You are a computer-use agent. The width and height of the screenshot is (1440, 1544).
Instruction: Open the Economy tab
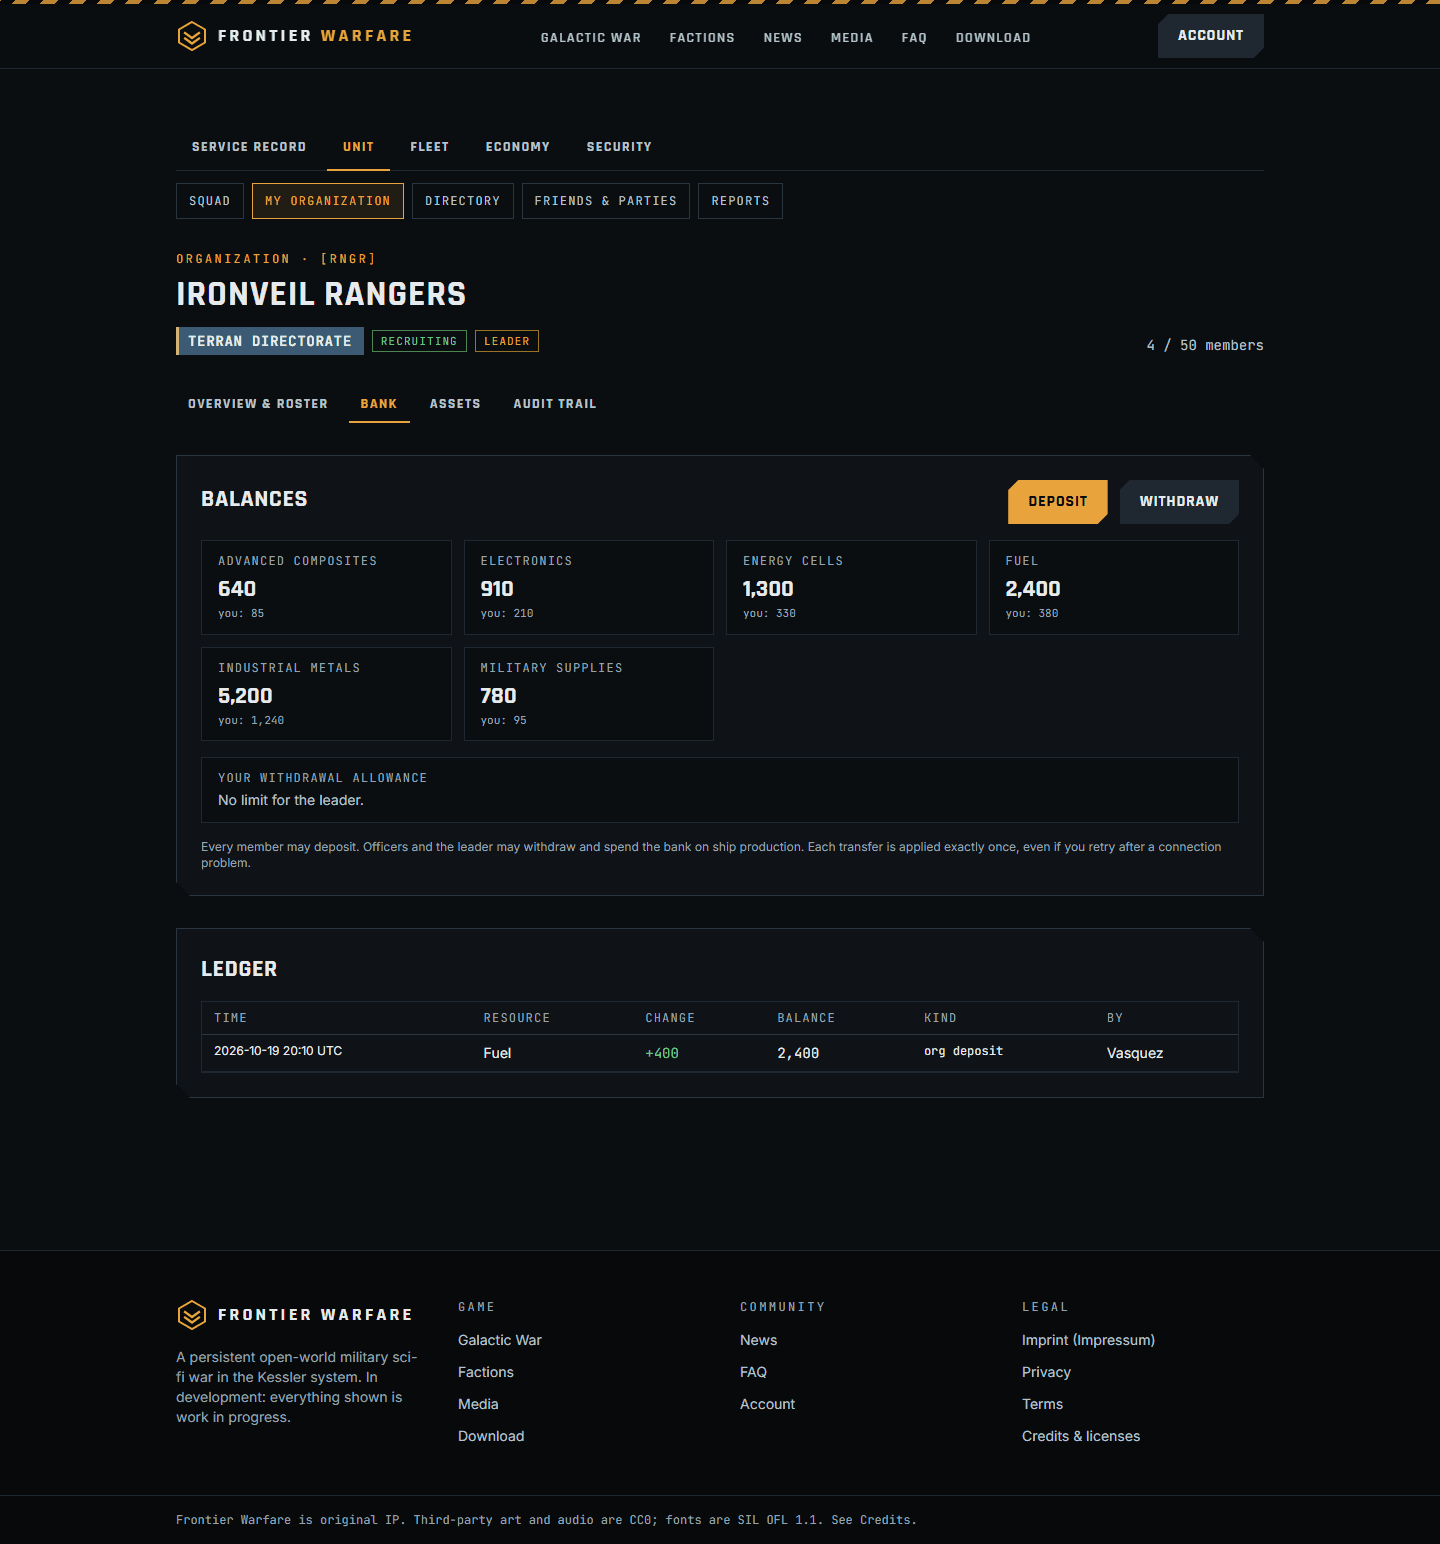518,147
